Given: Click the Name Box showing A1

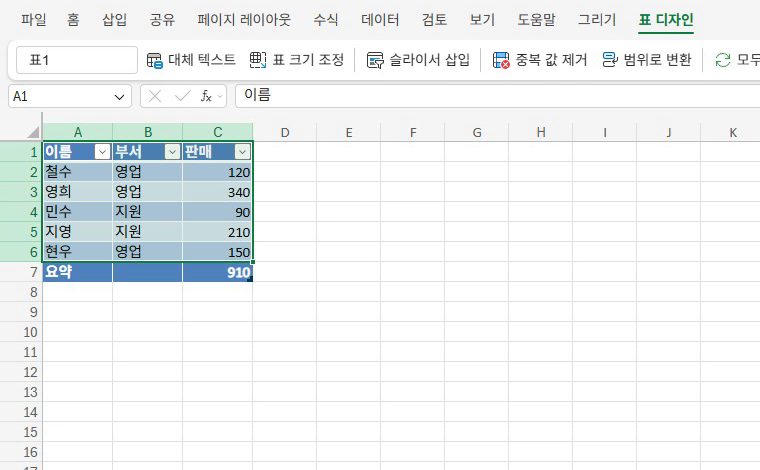Looking at the screenshot, I should [70, 96].
